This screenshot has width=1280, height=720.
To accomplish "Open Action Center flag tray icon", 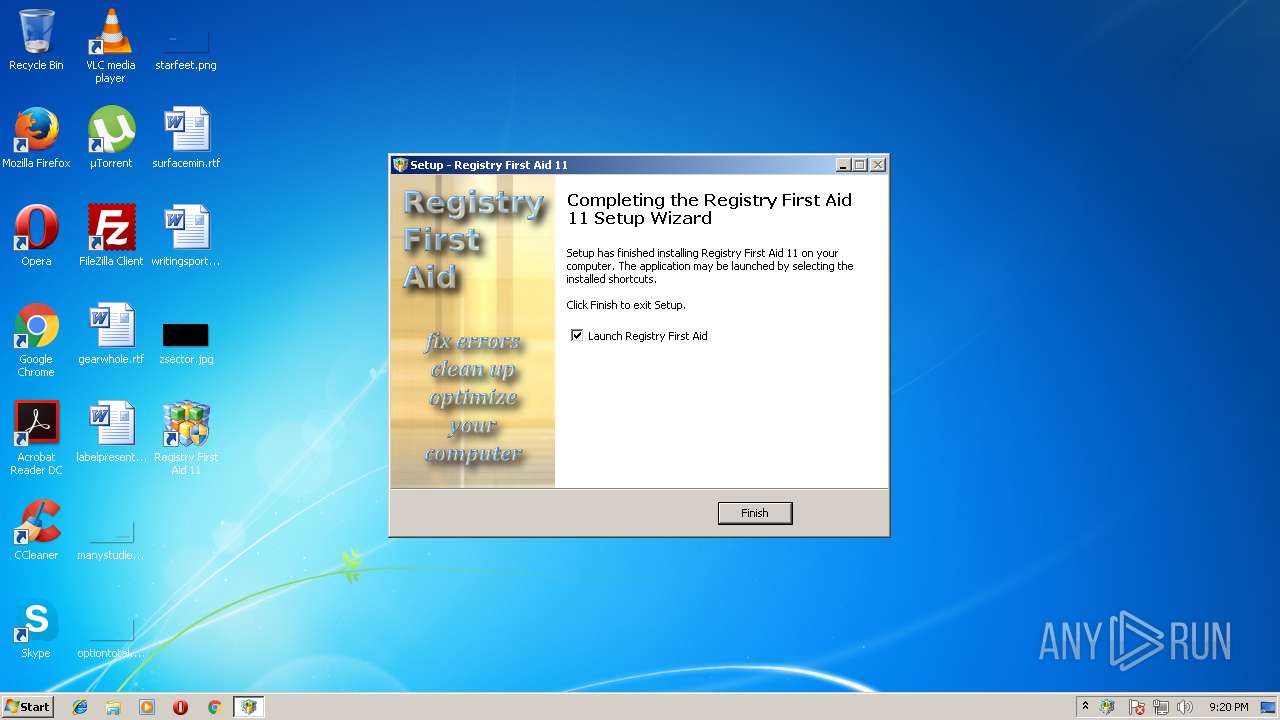I will pos(1137,707).
